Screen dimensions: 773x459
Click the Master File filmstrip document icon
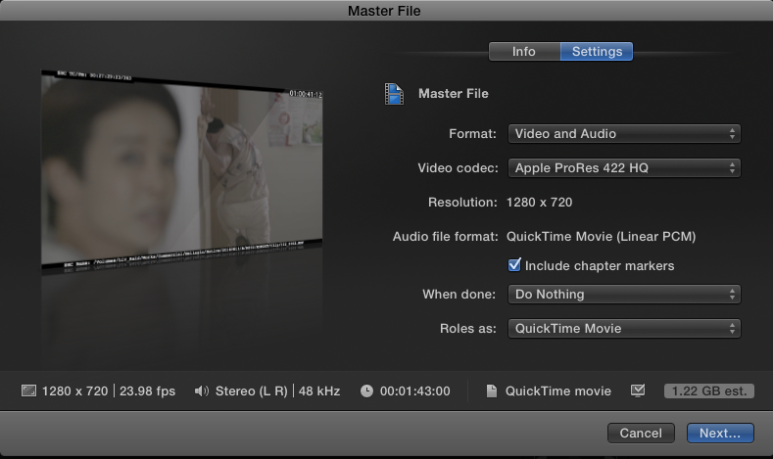pos(394,94)
